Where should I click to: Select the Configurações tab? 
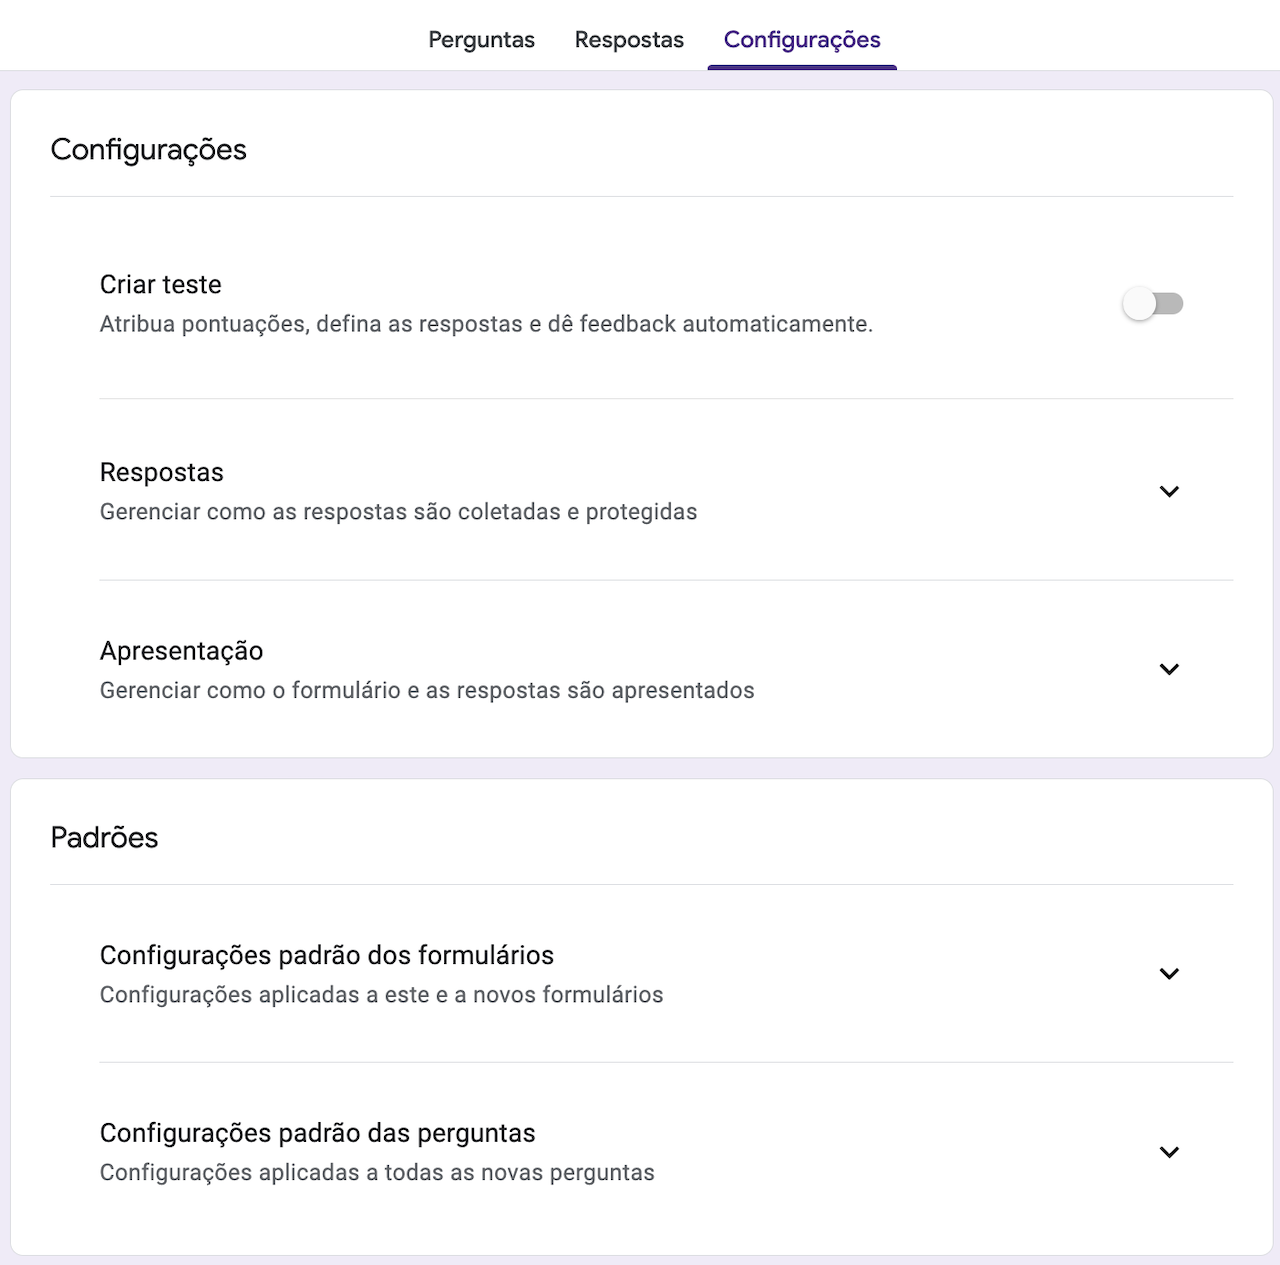(x=802, y=40)
